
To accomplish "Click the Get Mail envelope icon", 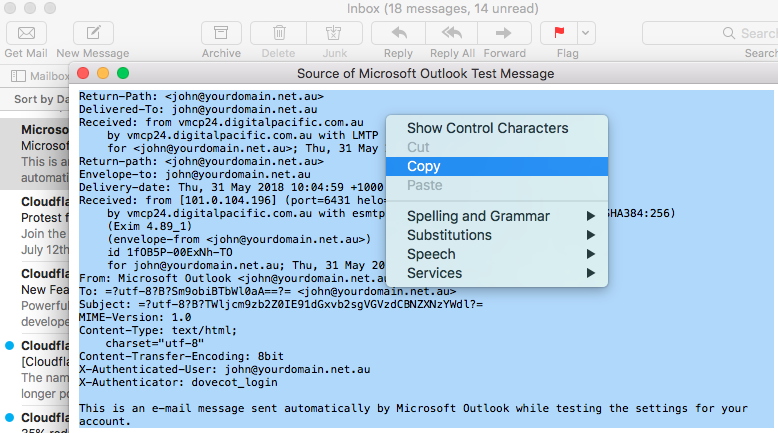I will coord(26,33).
